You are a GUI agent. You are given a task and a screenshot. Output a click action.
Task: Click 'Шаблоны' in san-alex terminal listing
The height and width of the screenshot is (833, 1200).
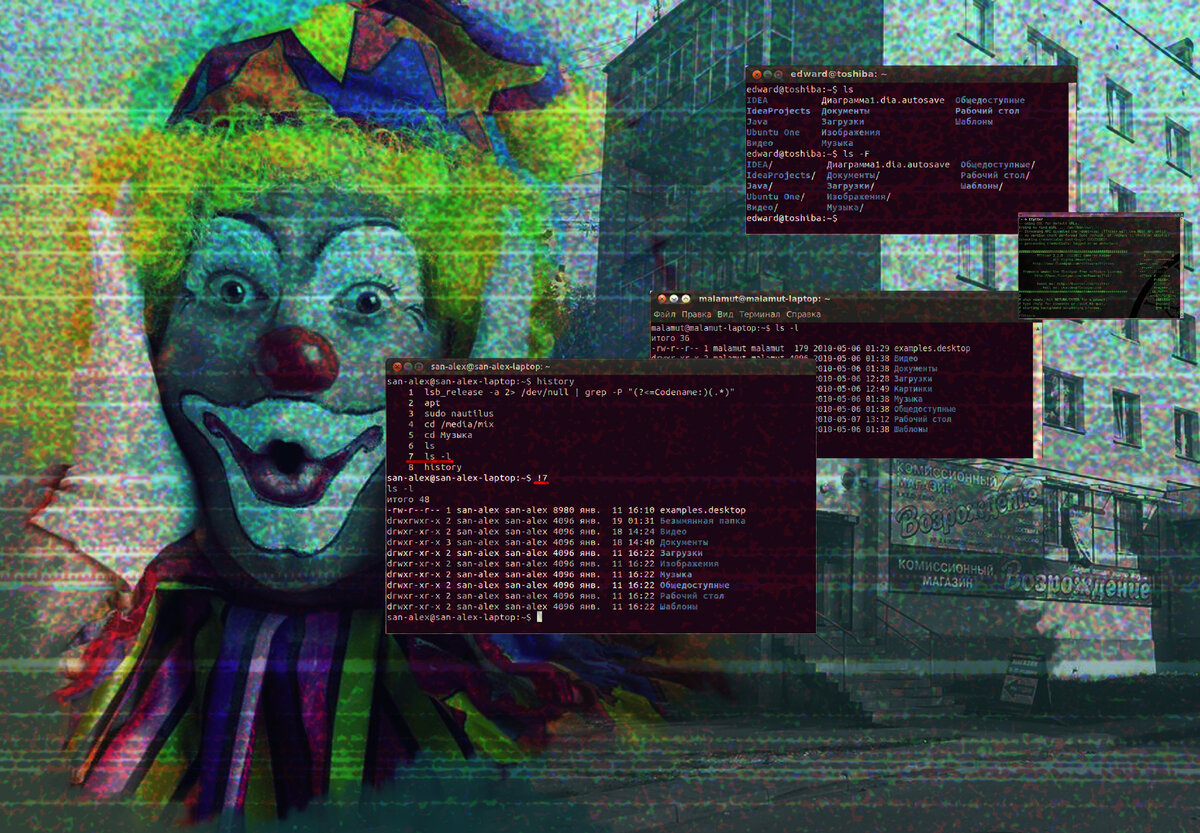click(679, 607)
